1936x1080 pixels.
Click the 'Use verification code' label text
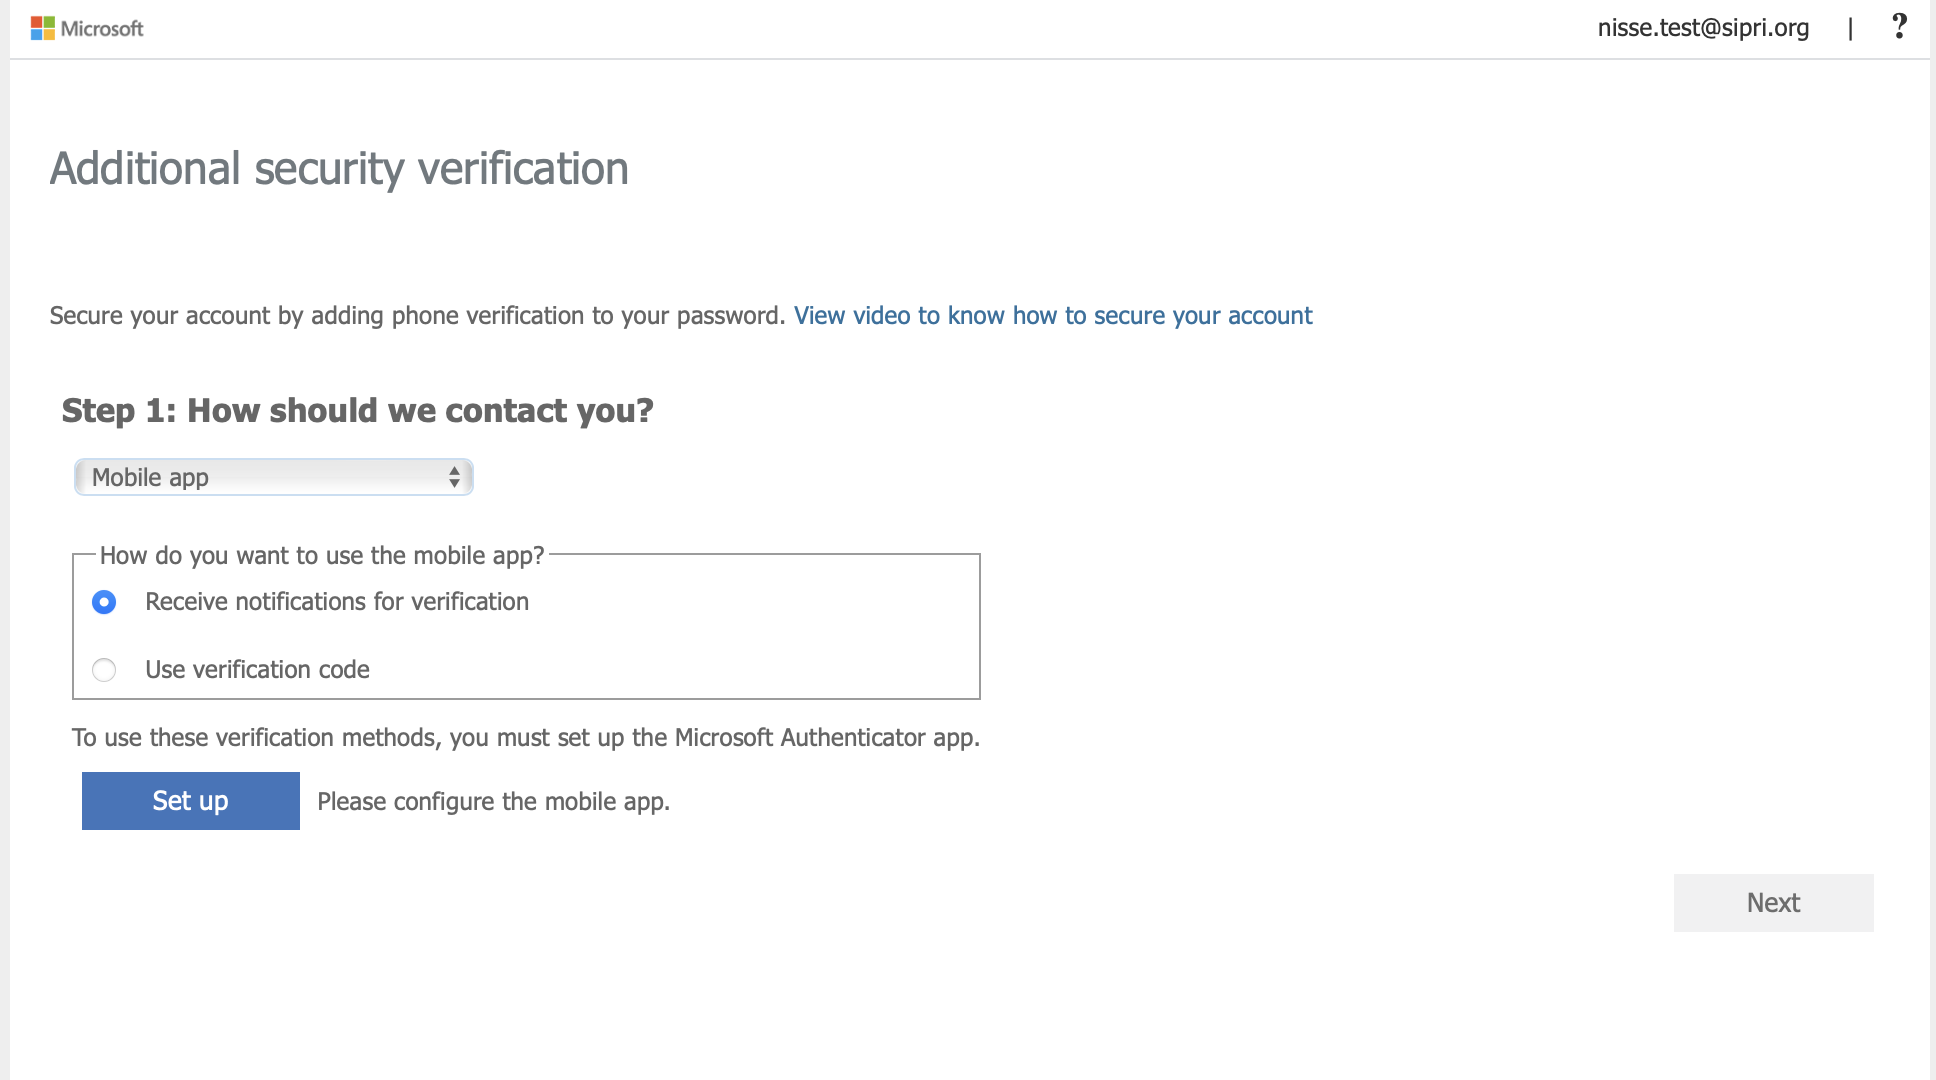[257, 670]
